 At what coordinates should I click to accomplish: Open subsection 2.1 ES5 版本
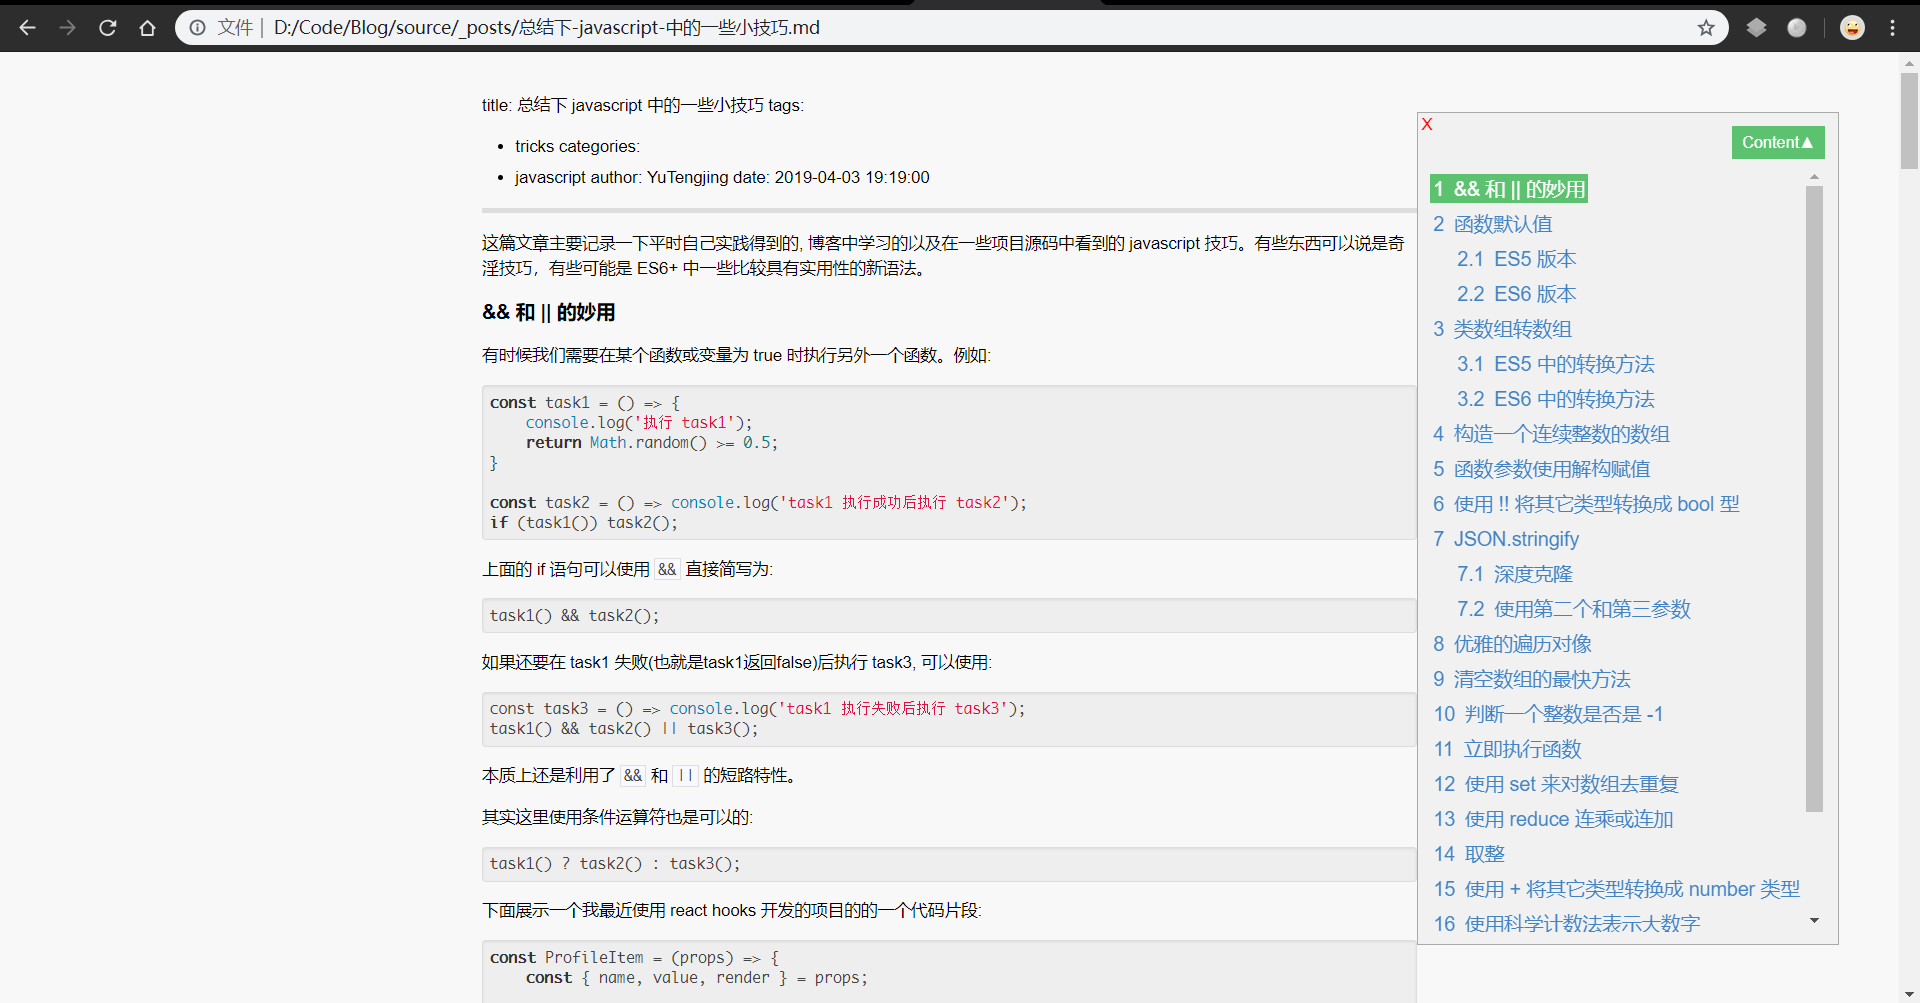coord(1516,259)
